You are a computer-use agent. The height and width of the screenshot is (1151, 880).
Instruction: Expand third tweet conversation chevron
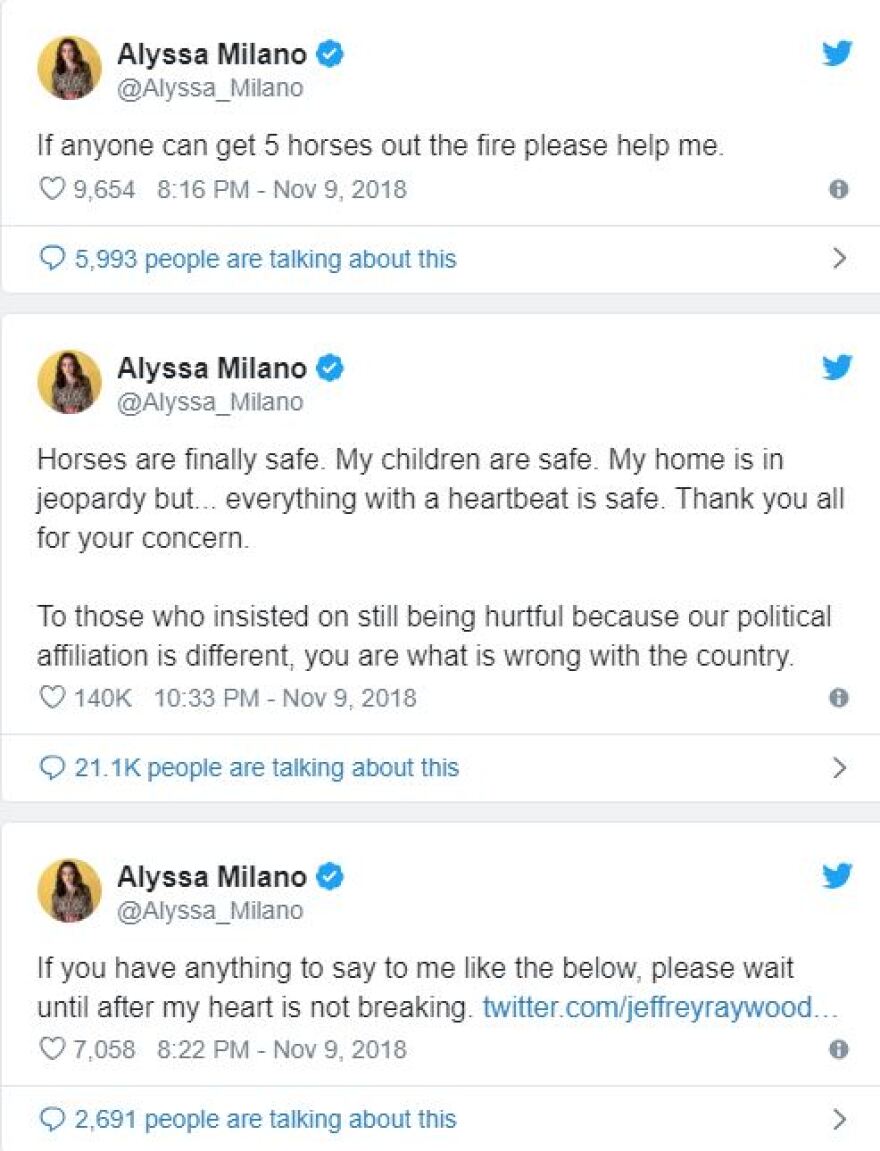point(840,1119)
